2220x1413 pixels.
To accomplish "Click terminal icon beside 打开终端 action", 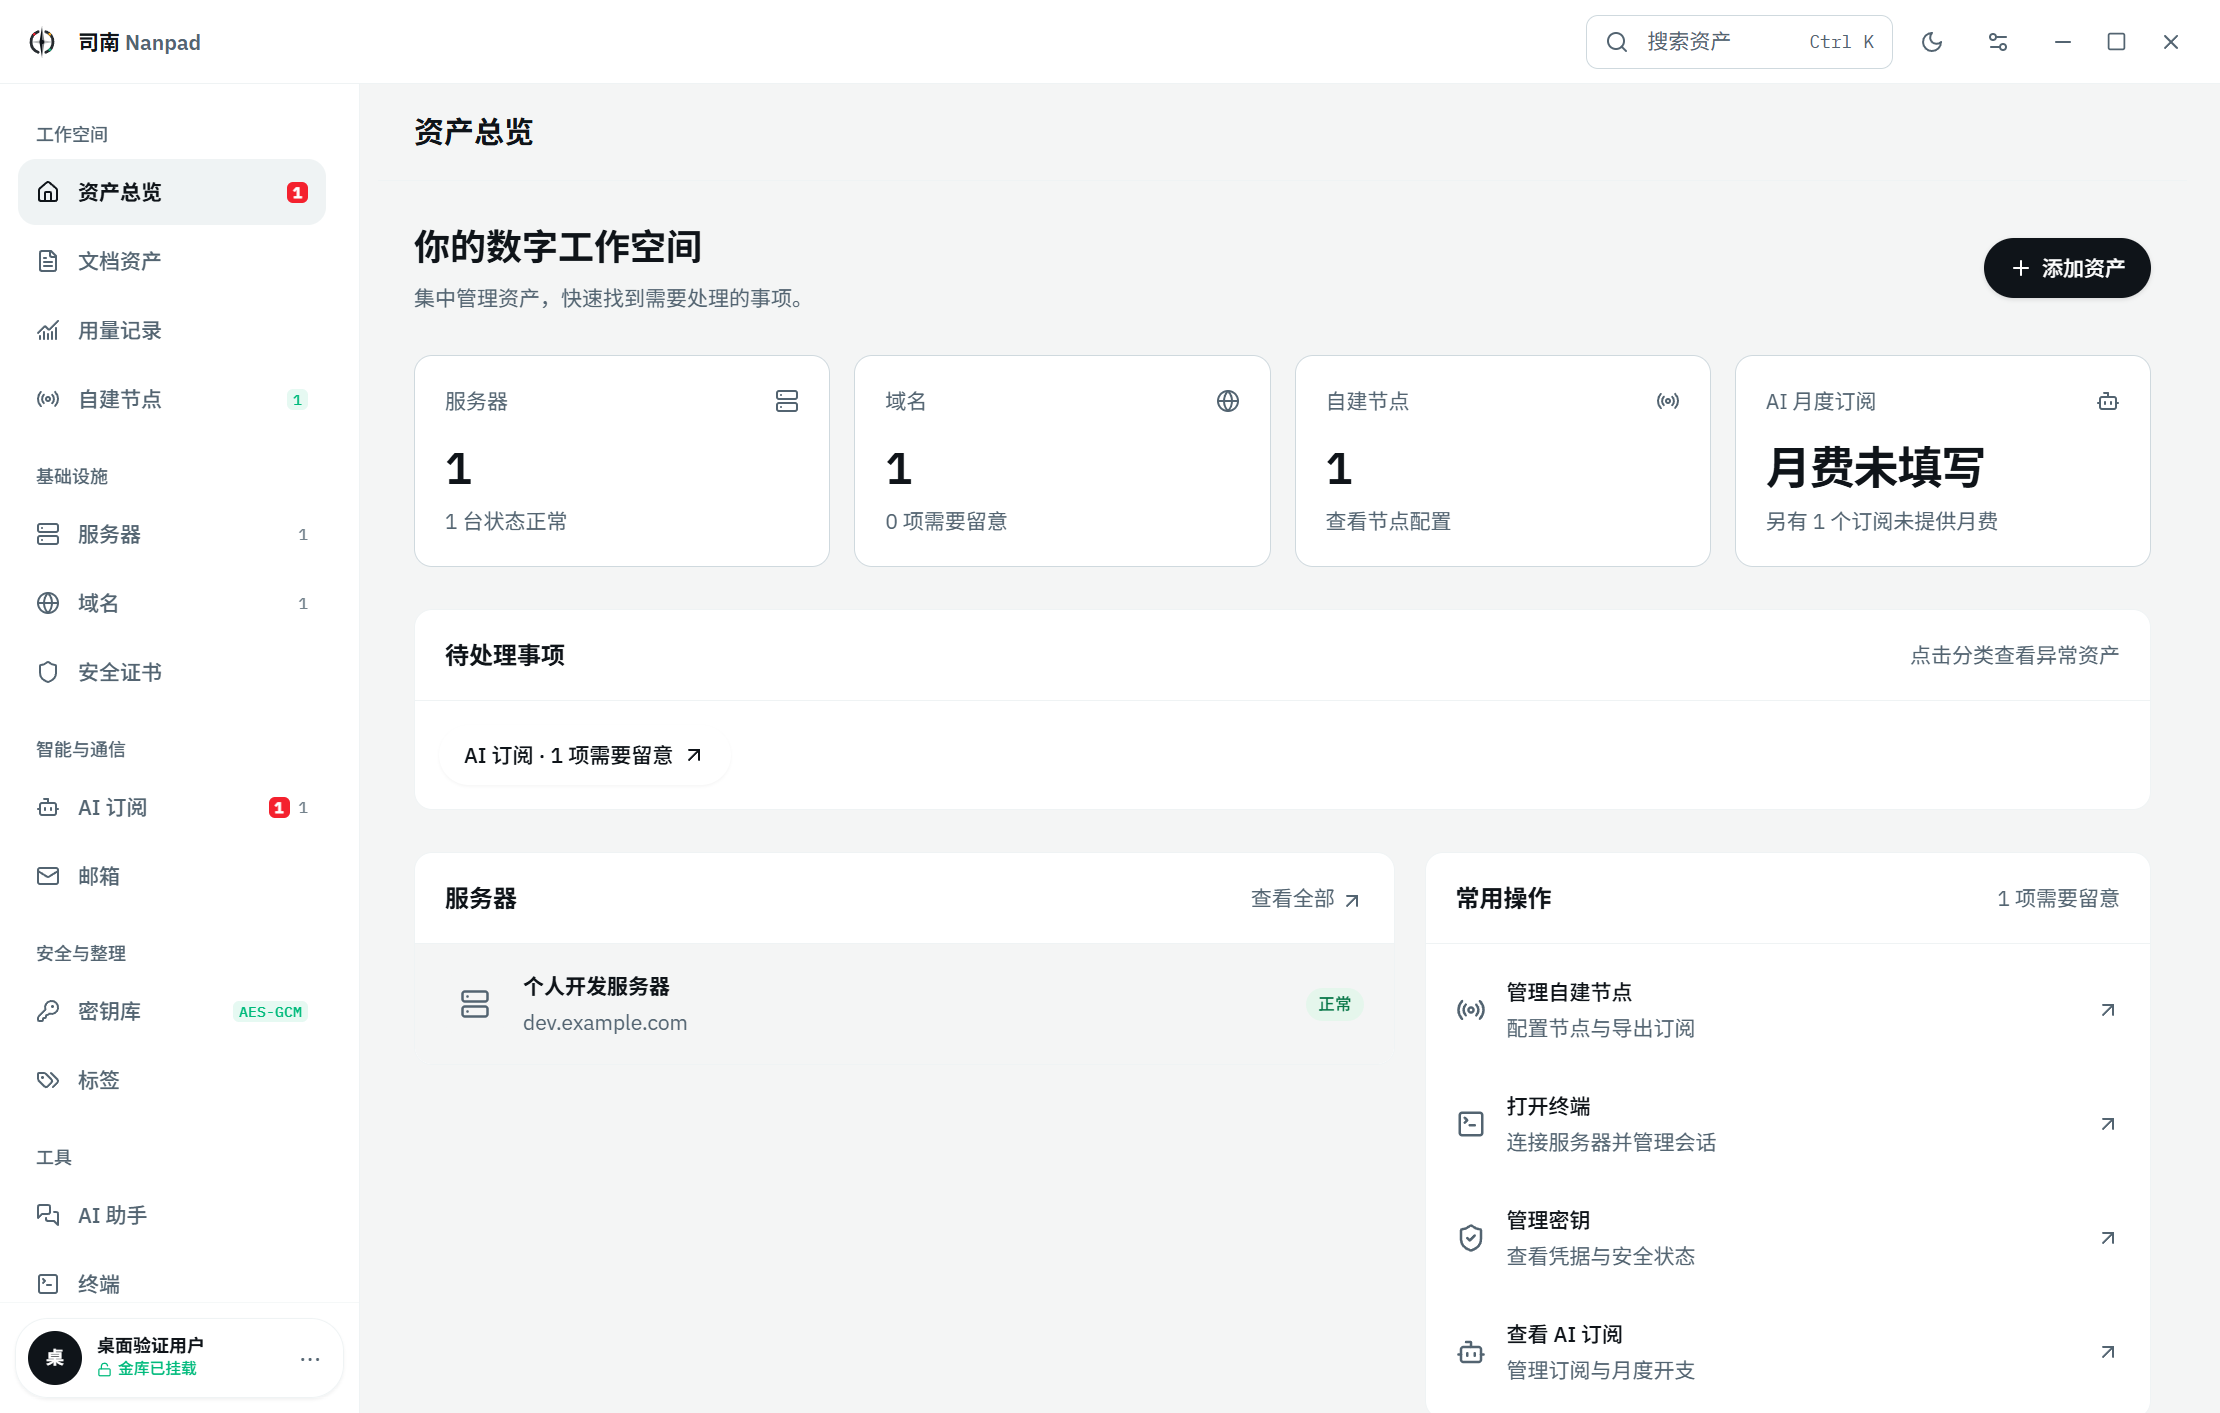I will pyautogui.click(x=1471, y=1124).
